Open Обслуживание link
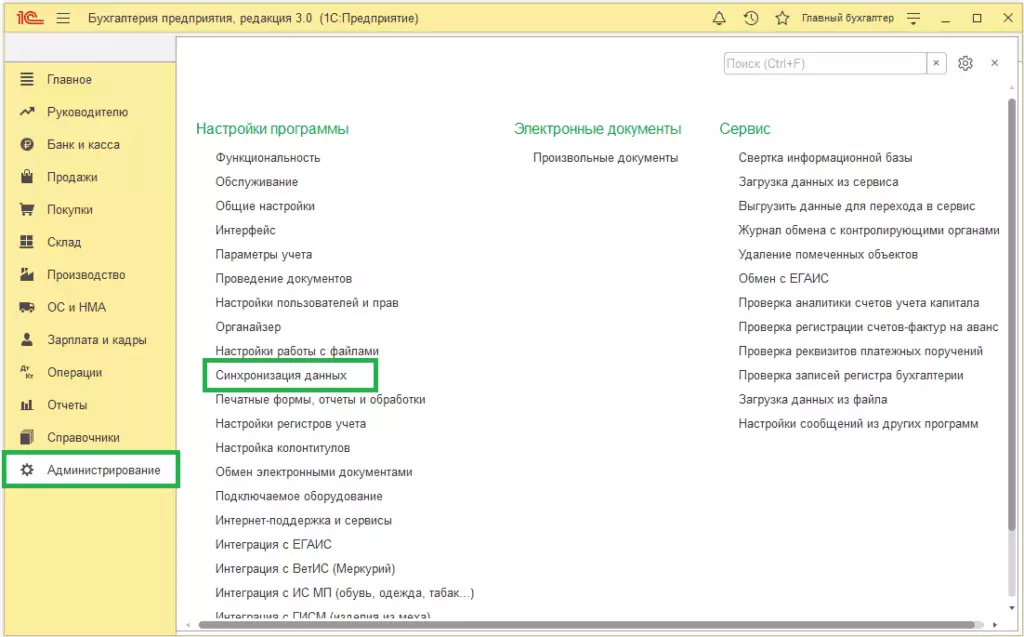This screenshot has height=637, width=1024. click(x=257, y=182)
